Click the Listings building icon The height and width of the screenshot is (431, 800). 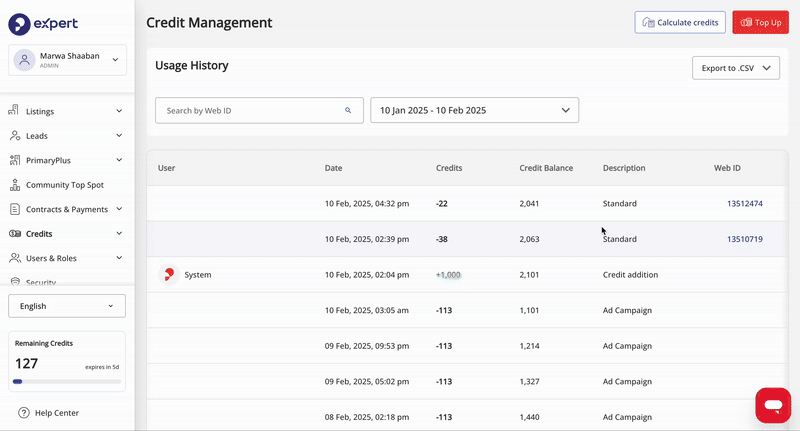[x=14, y=110]
